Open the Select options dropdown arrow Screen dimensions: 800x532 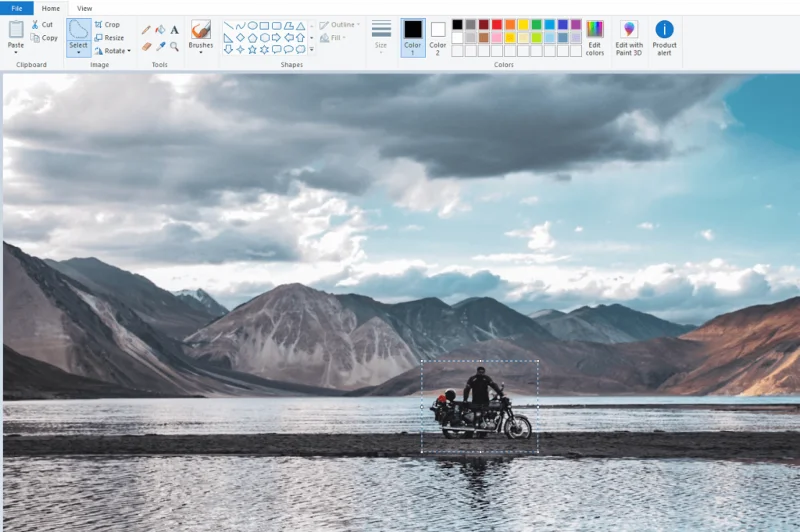(78, 53)
